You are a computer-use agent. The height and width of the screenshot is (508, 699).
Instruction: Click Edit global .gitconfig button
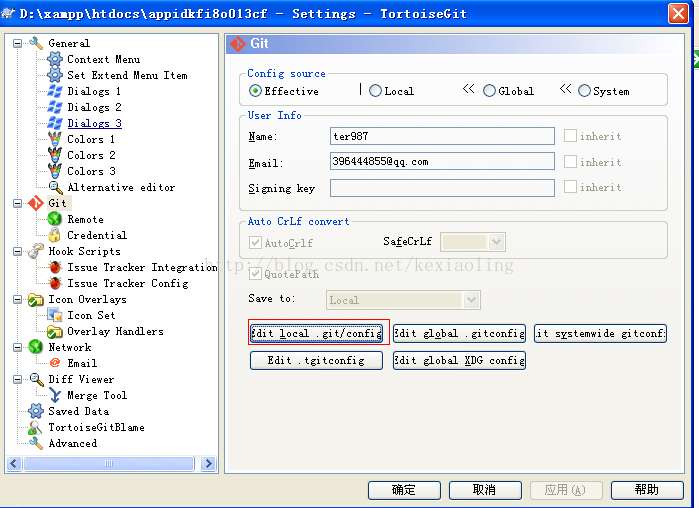coord(459,333)
